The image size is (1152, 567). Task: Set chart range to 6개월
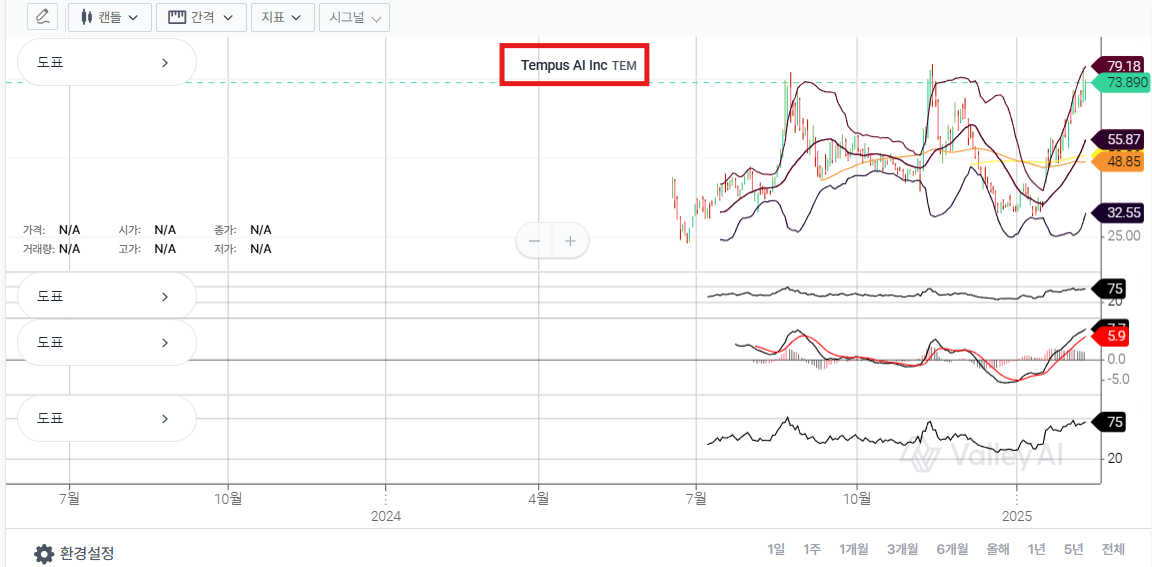click(x=952, y=549)
